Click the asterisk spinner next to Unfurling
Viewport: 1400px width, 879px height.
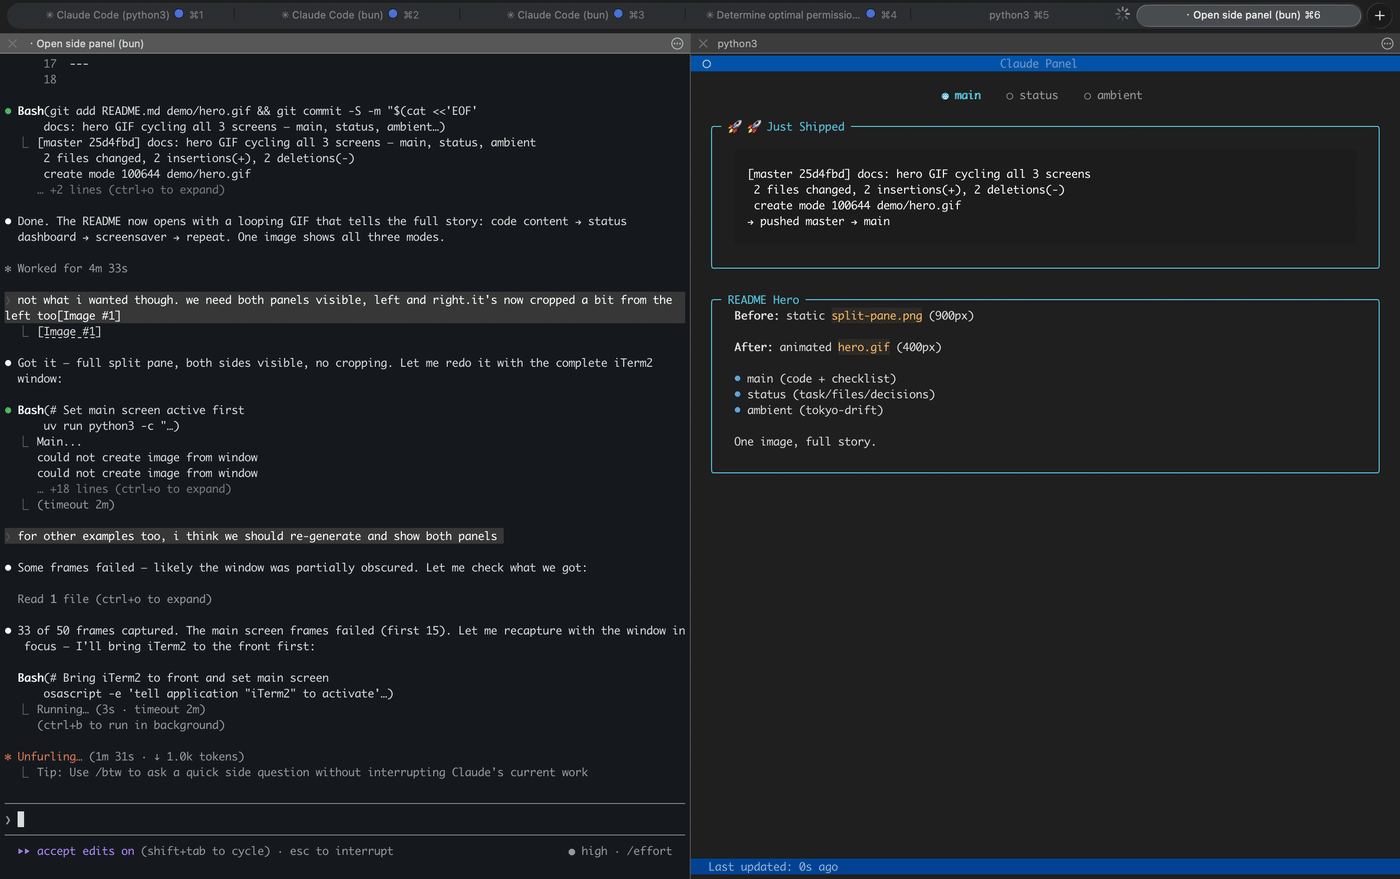[x=8, y=757]
